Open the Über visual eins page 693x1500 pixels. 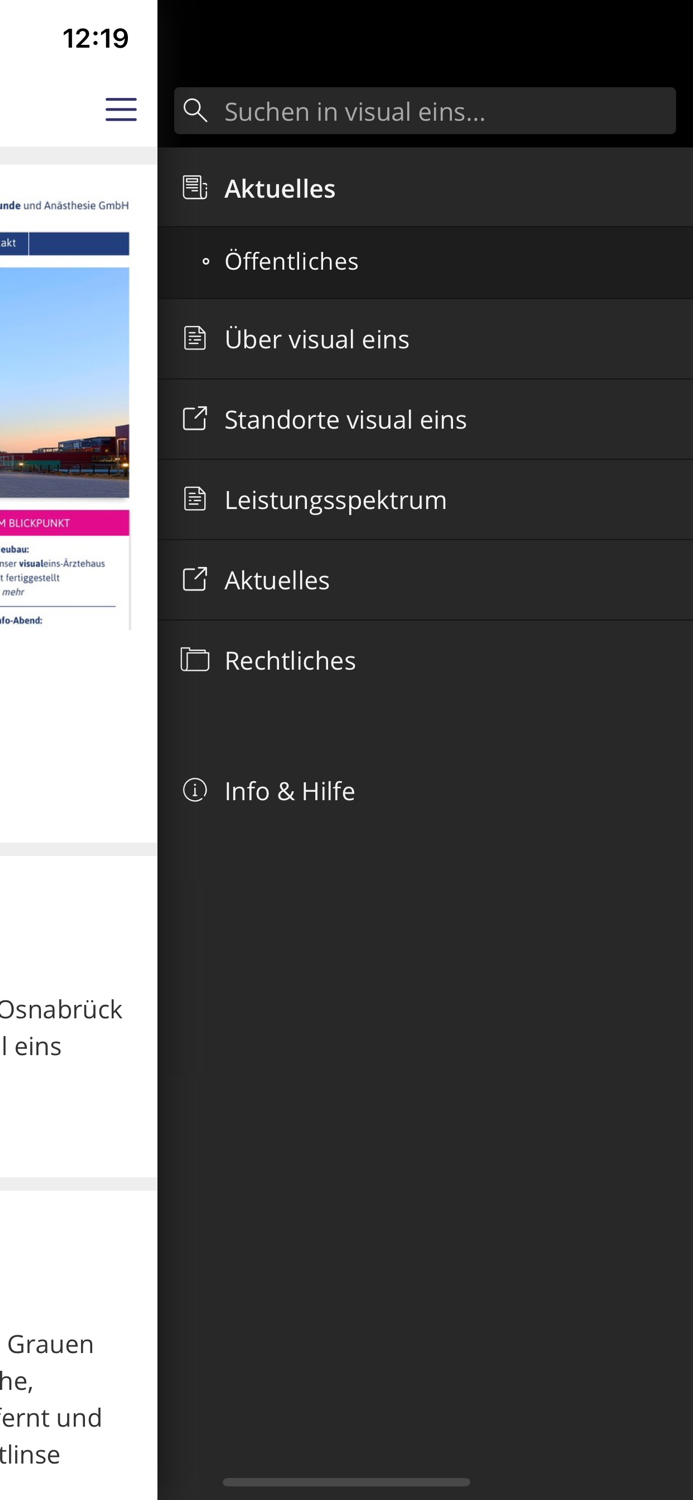pos(317,339)
